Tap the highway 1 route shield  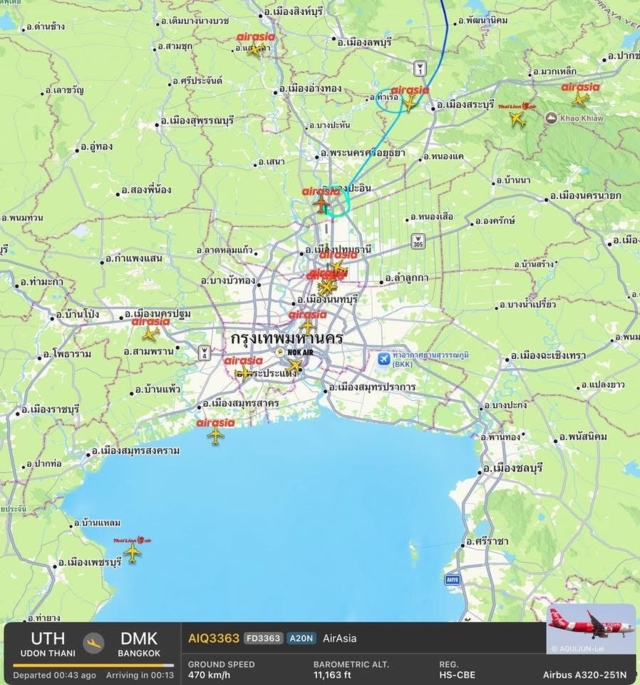[x=419, y=69]
